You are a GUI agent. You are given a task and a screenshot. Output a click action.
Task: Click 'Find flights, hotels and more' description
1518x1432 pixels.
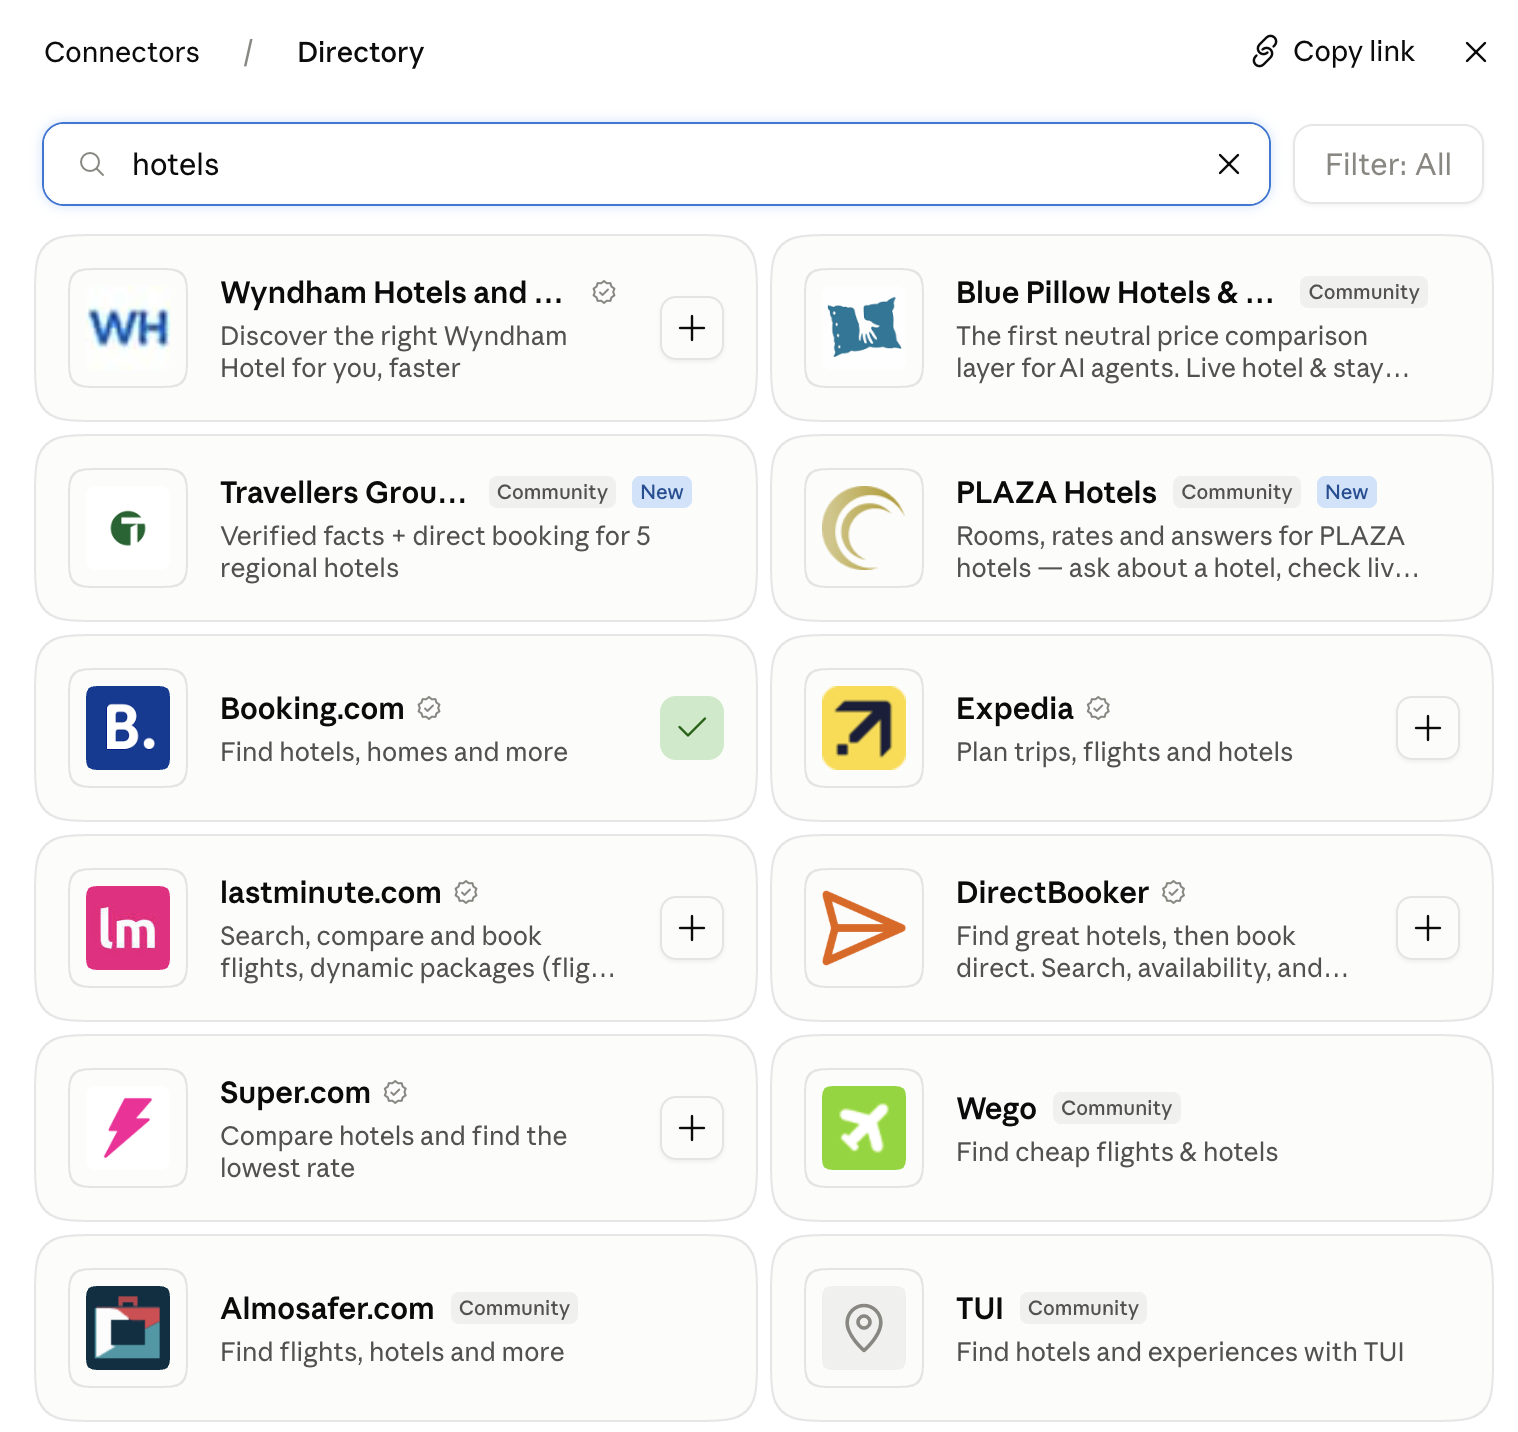click(x=393, y=1352)
